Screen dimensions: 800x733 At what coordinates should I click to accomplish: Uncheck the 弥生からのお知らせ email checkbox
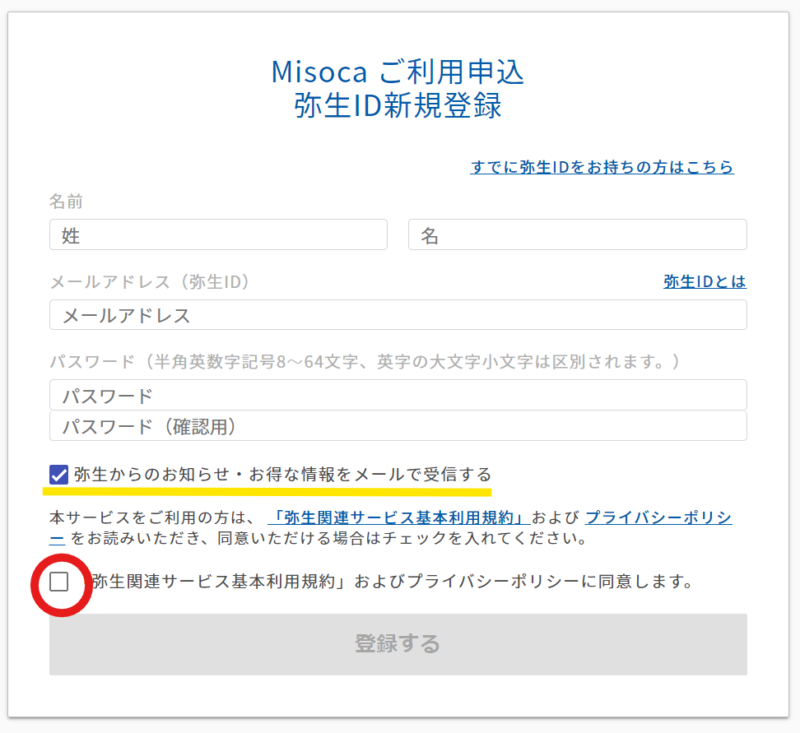pyautogui.click(x=59, y=474)
